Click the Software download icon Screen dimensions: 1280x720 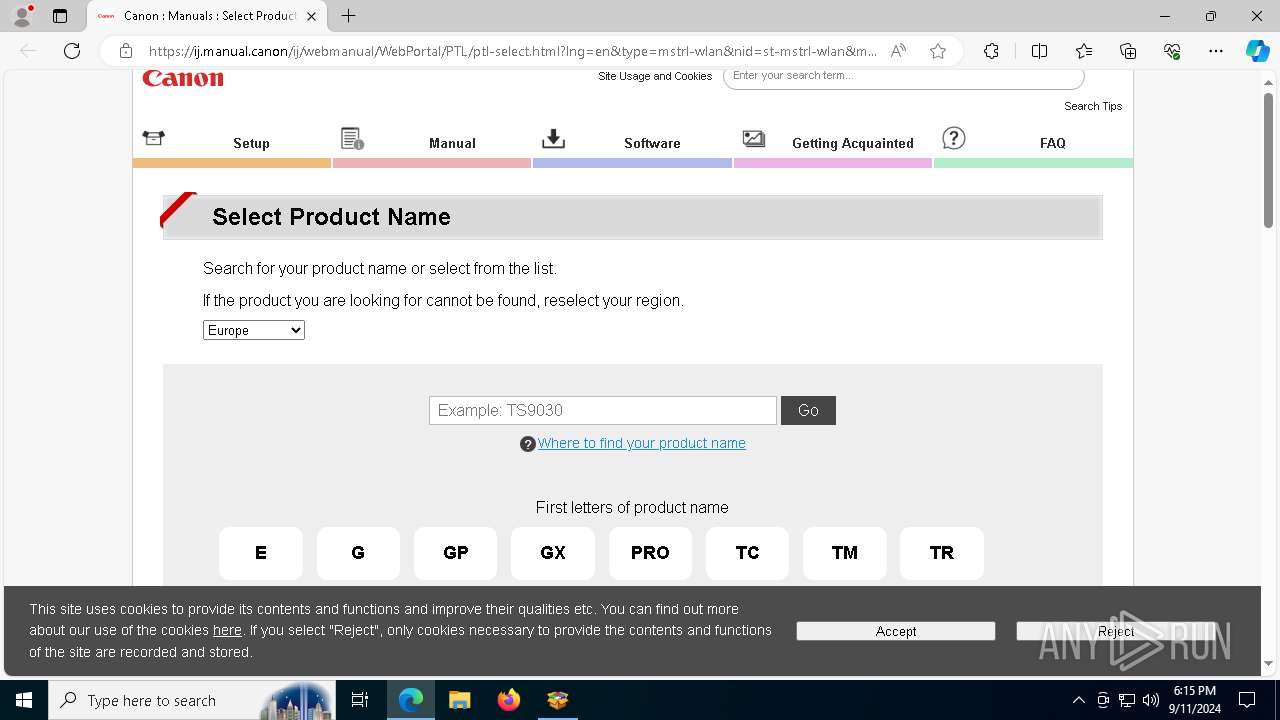coord(553,139)
